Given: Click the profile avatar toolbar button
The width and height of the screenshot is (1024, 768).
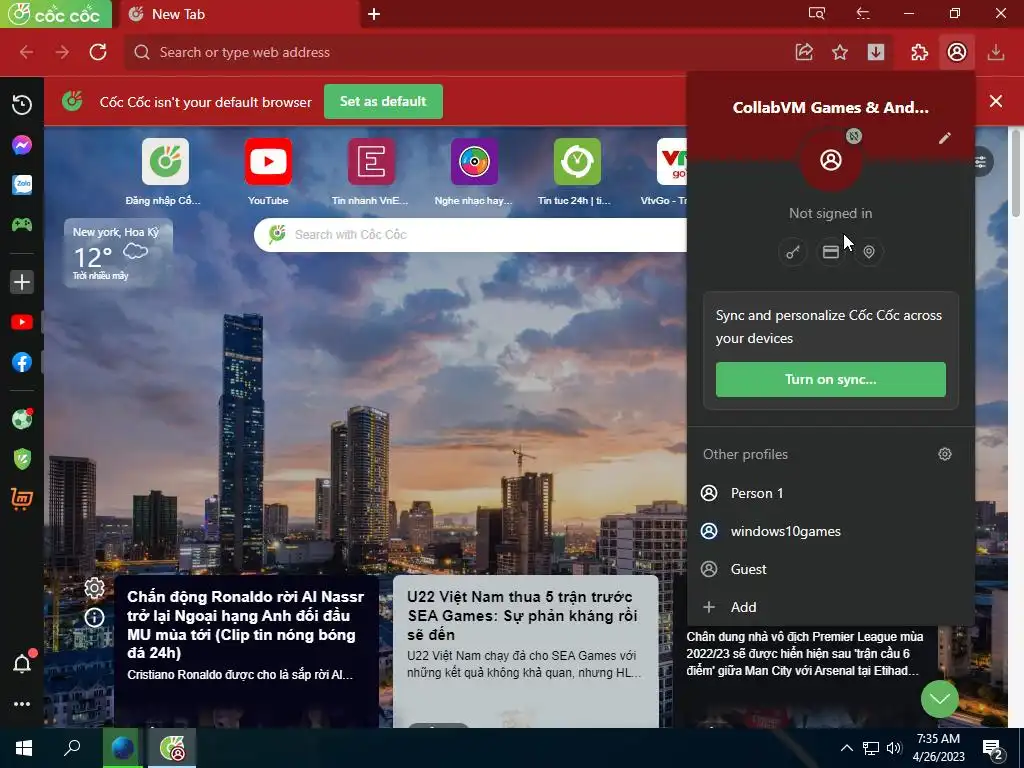Looking at the screenshot, I should [957, 52].
